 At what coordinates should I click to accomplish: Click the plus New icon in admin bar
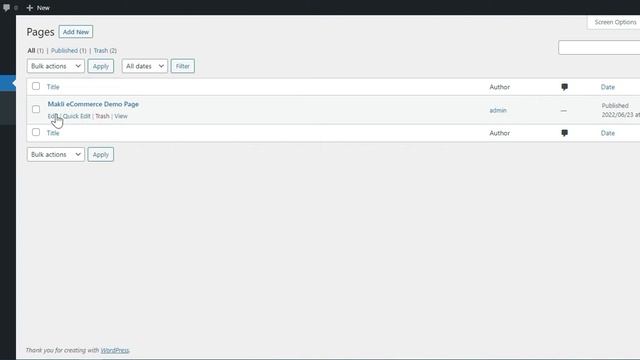click(x=29, y=7)
